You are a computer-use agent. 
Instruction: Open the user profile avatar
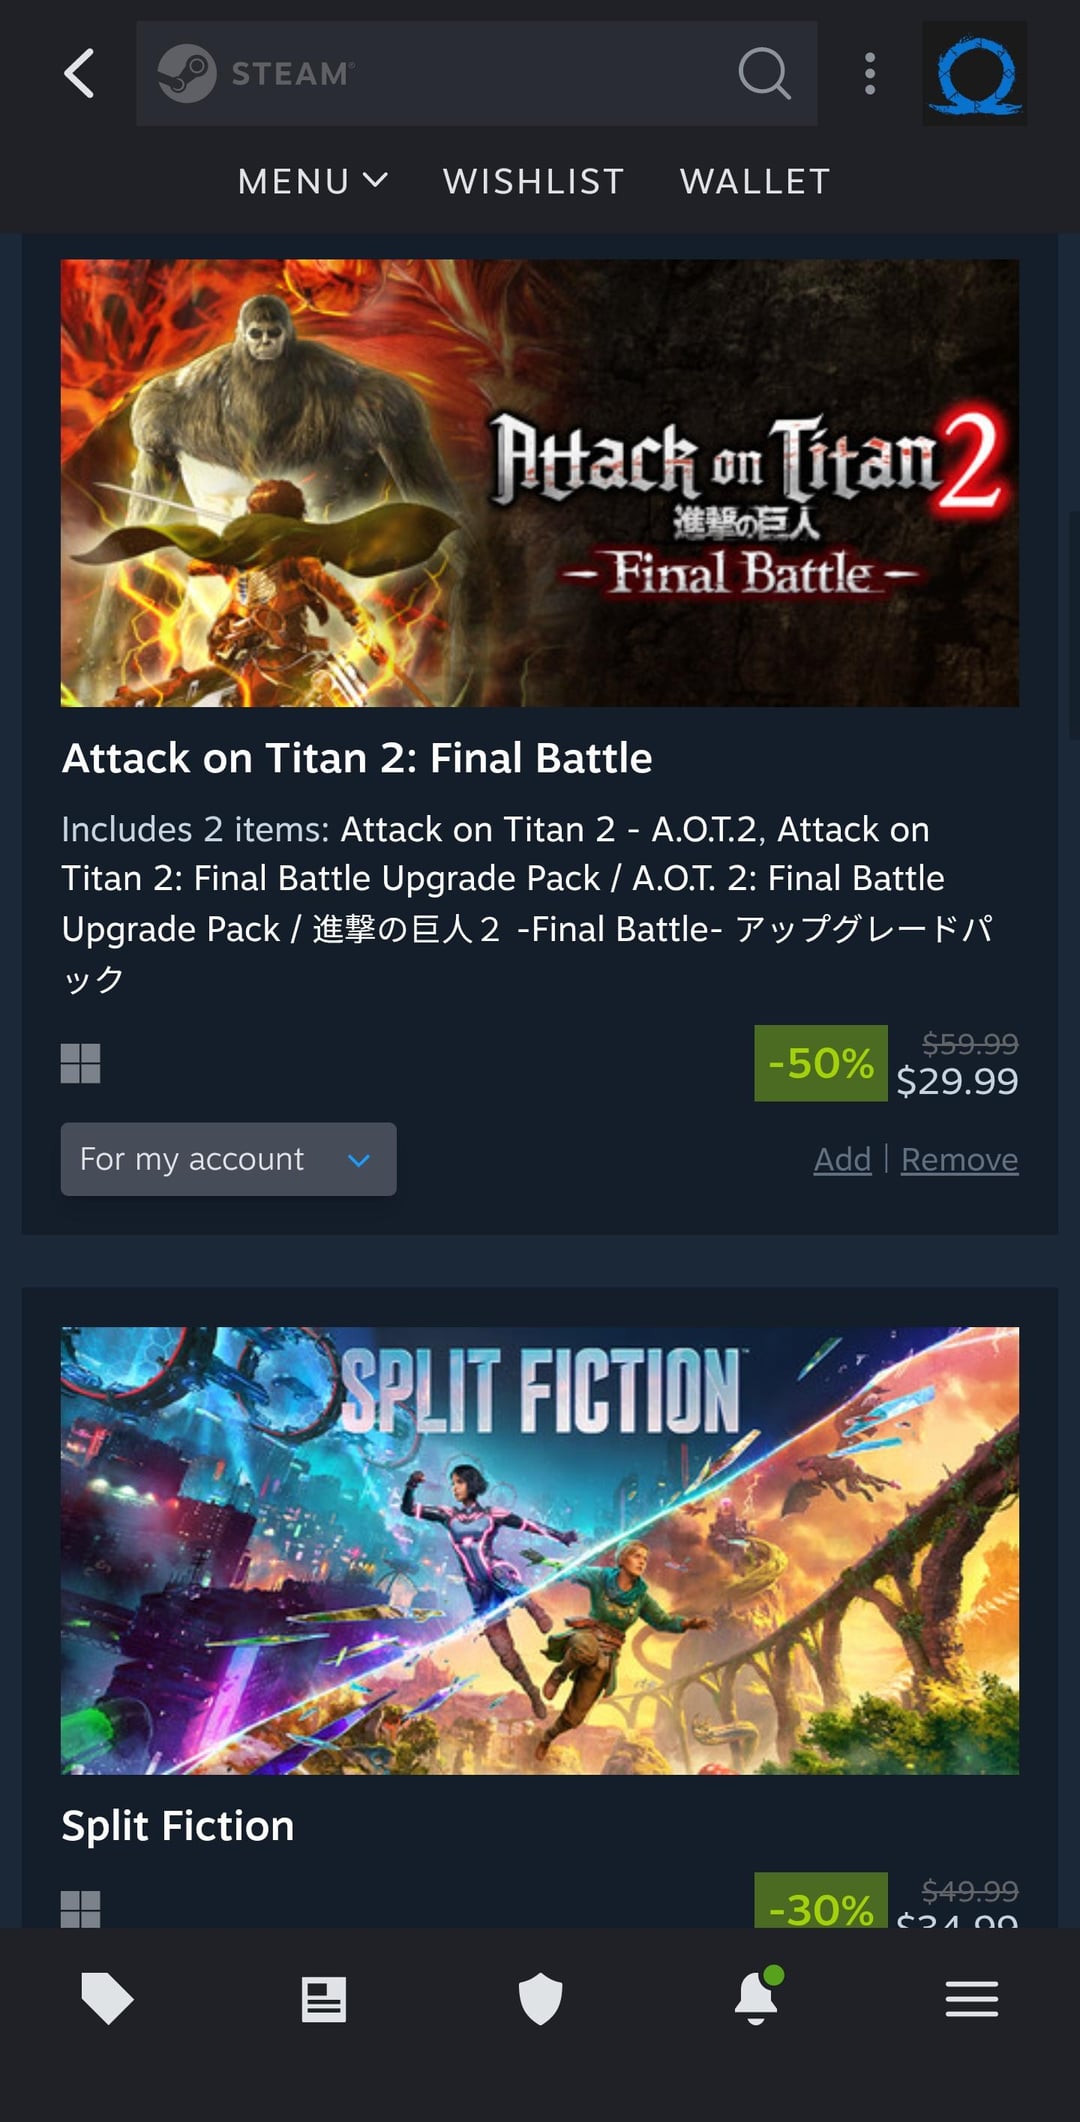974,74
